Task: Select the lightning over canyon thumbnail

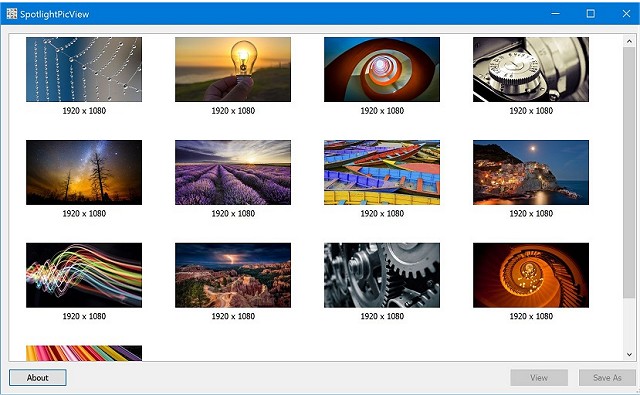Action: (233, 275)
